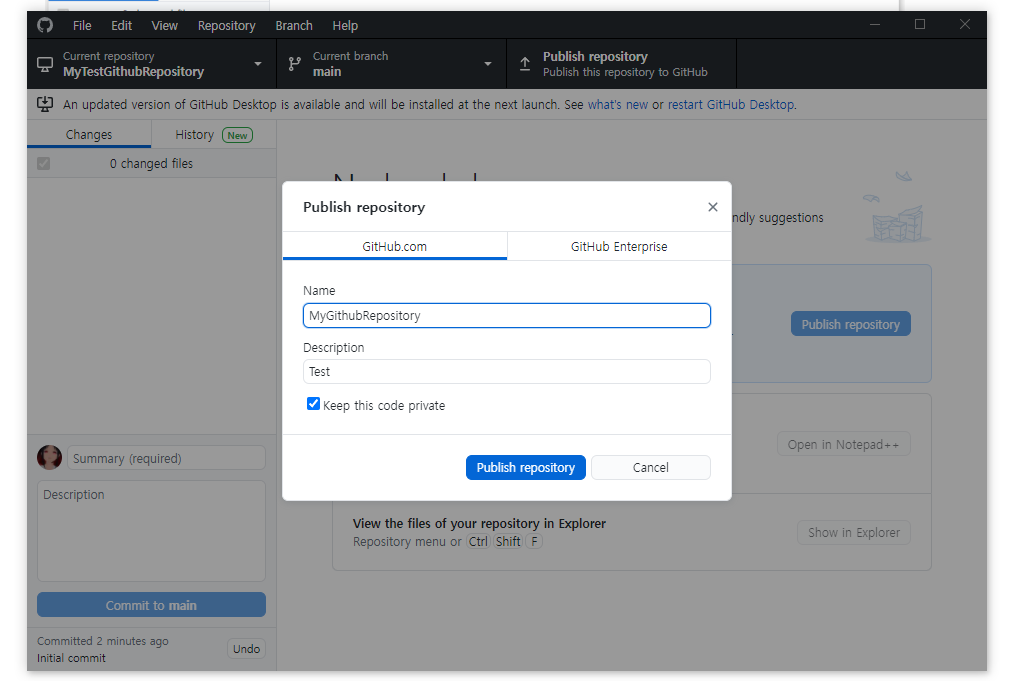Open the Branch menu
This screenshot has height=681, width=1009.
[294, 26]
